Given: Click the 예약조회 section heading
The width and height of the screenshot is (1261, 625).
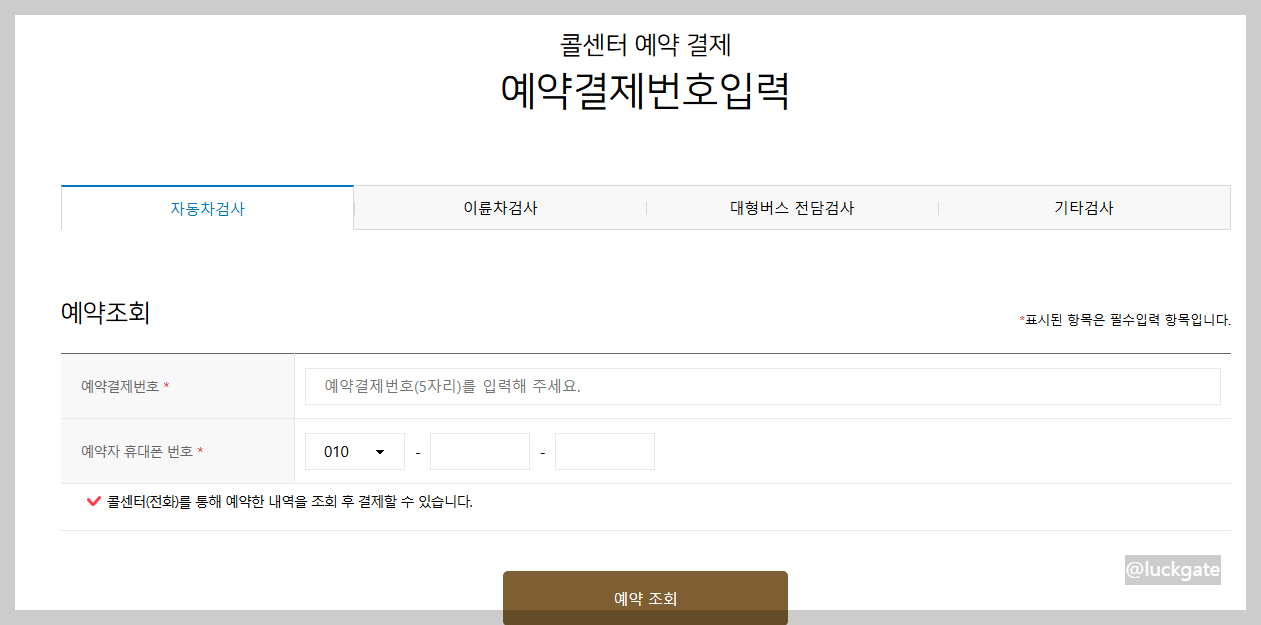Looking at the screenshot, I should tap(105, 313).
